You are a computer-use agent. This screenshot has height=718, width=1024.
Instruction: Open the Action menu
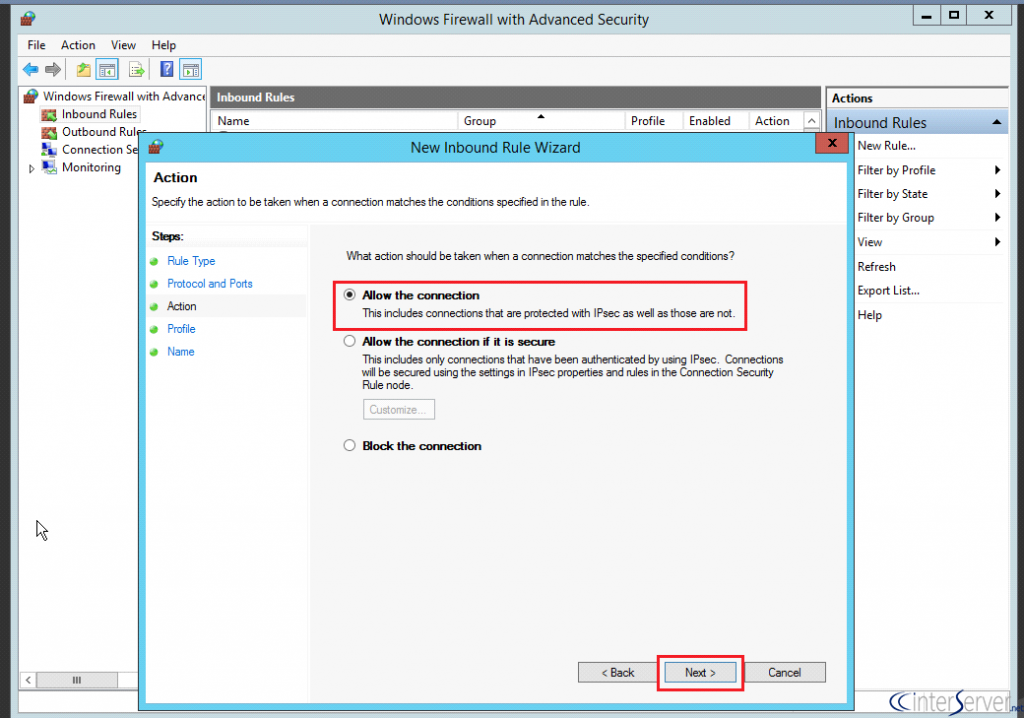[x=78, y=45]
